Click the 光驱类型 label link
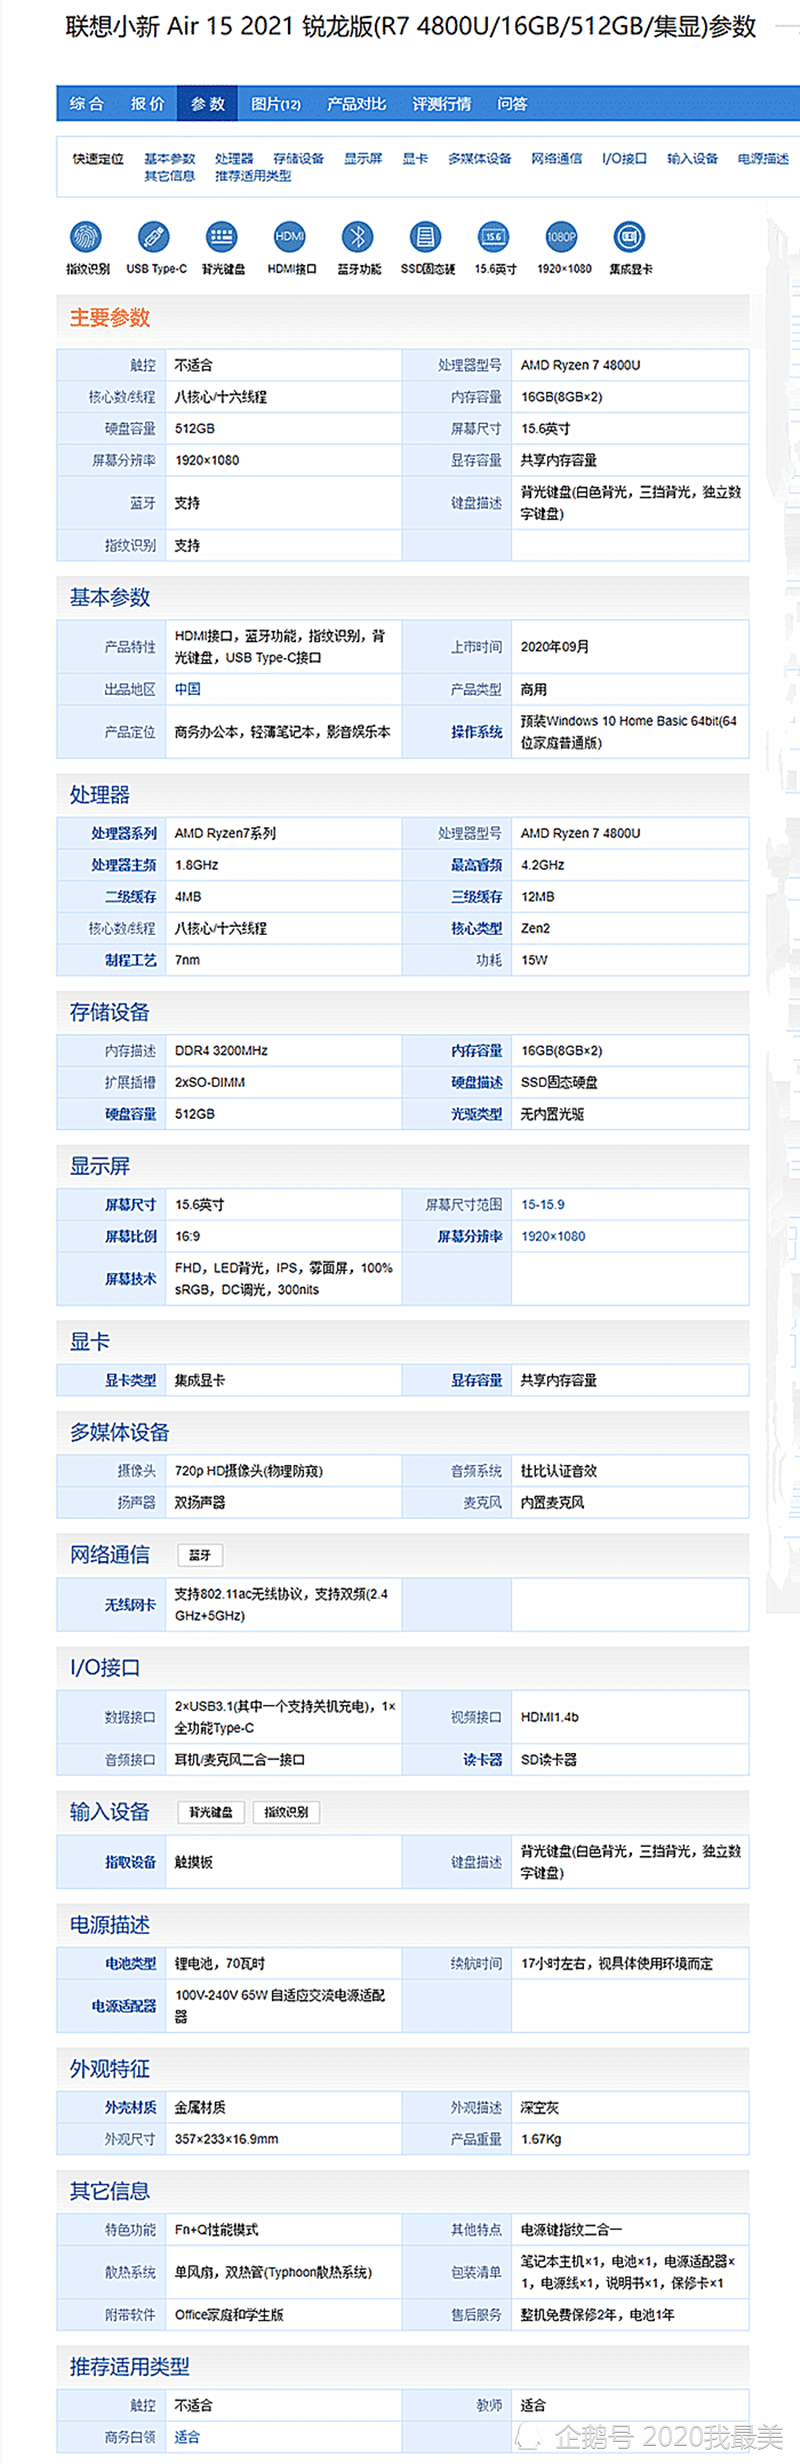 tap(477, 1114)
